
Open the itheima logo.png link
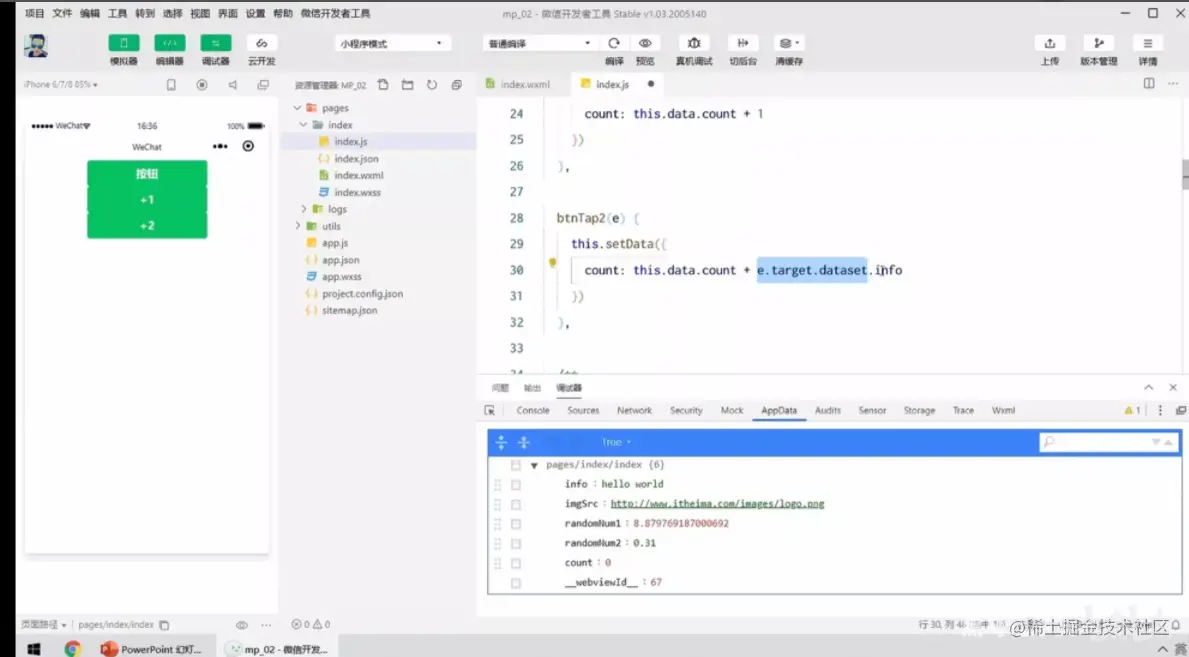[717, 504]
